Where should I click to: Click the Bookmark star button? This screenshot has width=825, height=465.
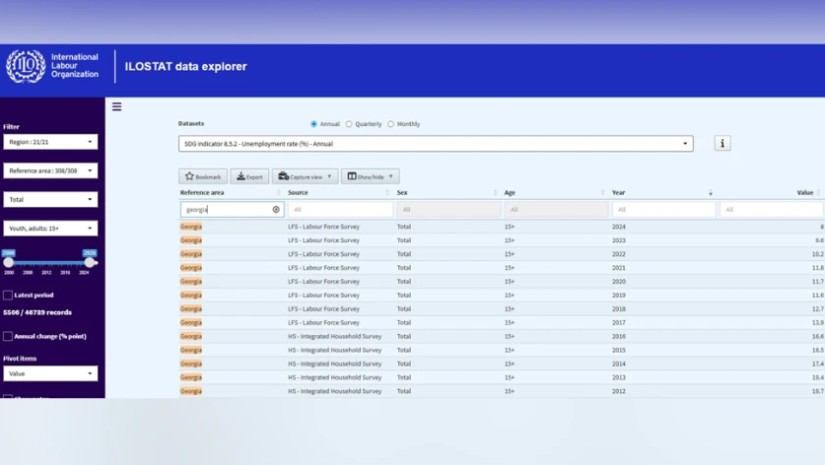(203, 176)
